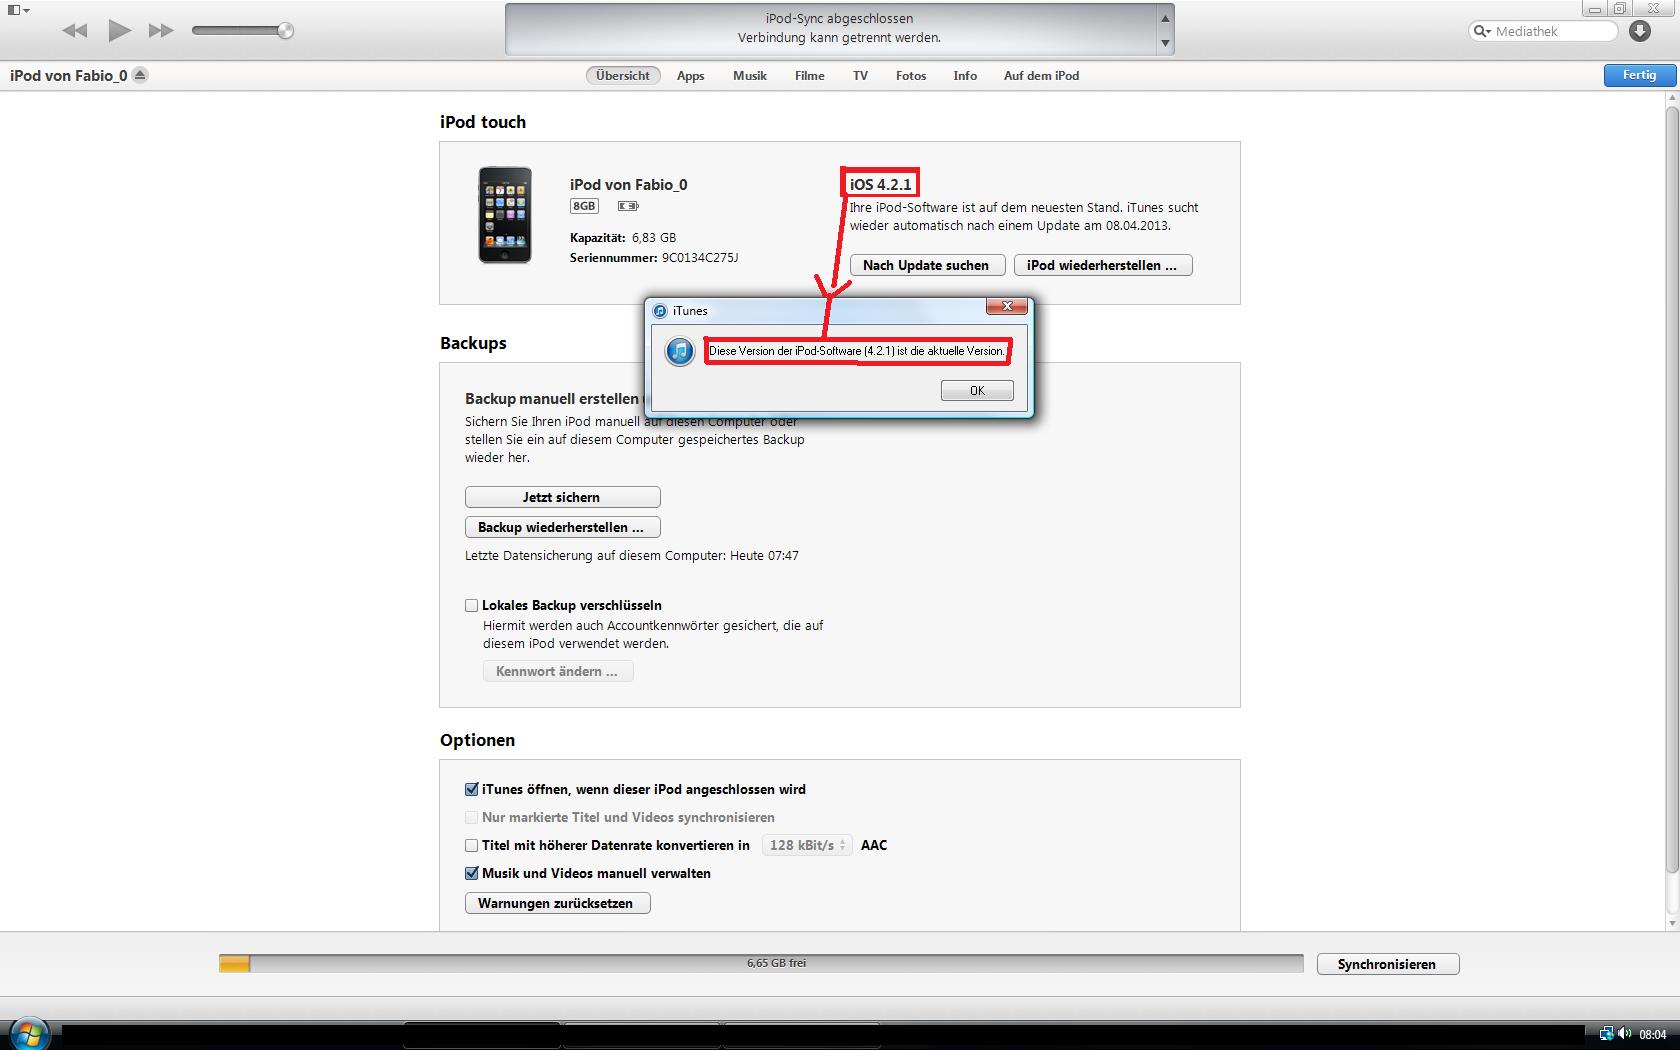Click the vertical scrollbar down arrow
The width and height of the screenshot is (1680, 1050).
[x=1671, y=922]
